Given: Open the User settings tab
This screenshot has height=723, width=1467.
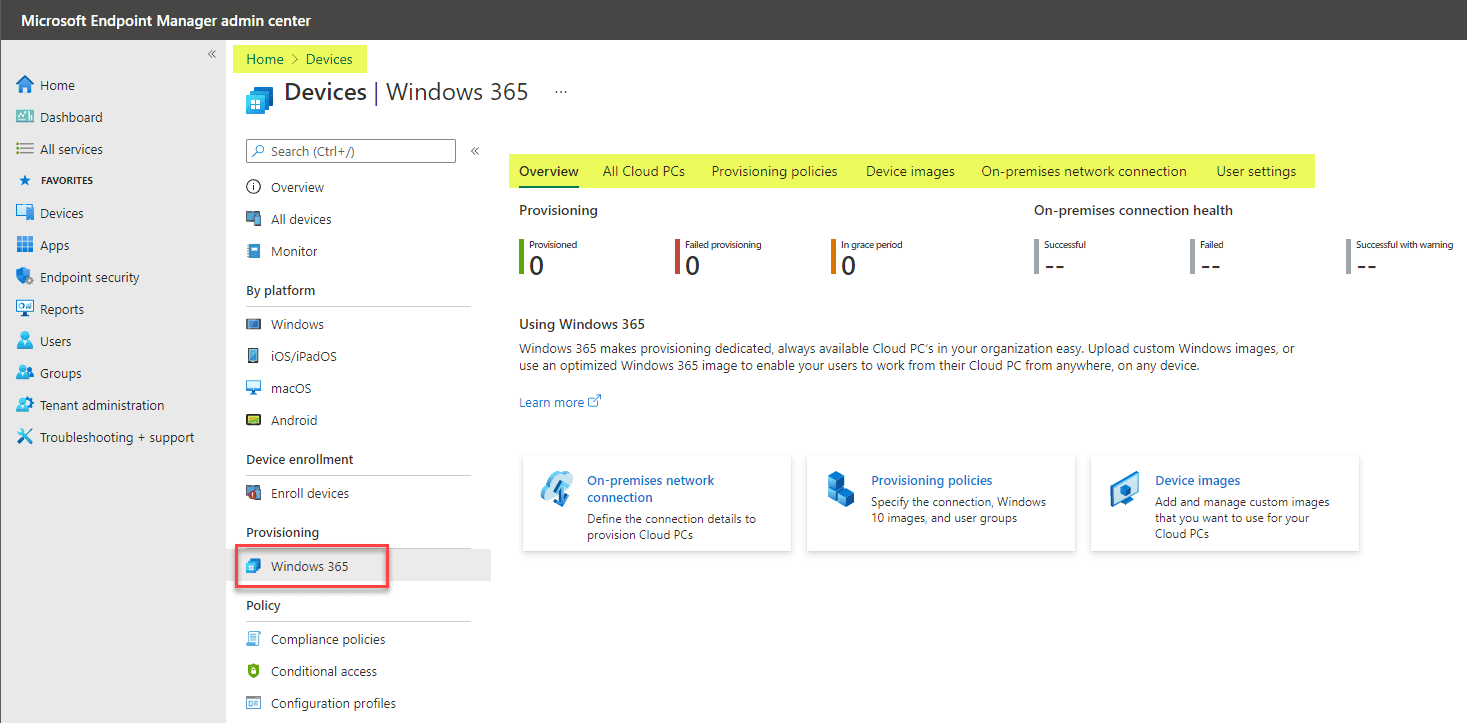Looking at the screenshot, I should pyautogui.click(x=1256, y=171).
